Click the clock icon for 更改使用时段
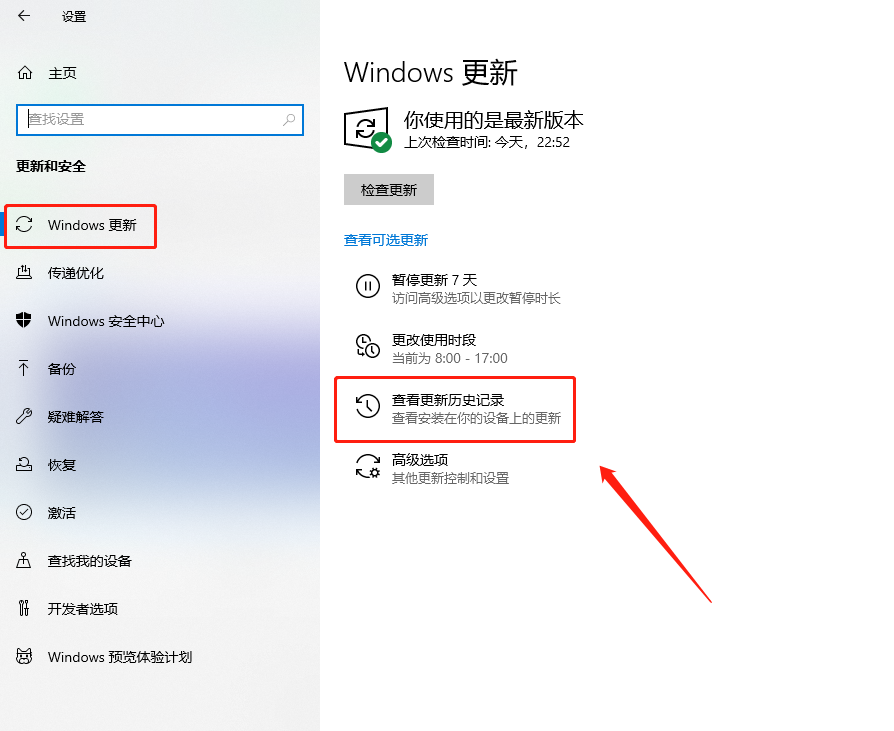The height and width of the screenshot is (731, 894). 368,346
